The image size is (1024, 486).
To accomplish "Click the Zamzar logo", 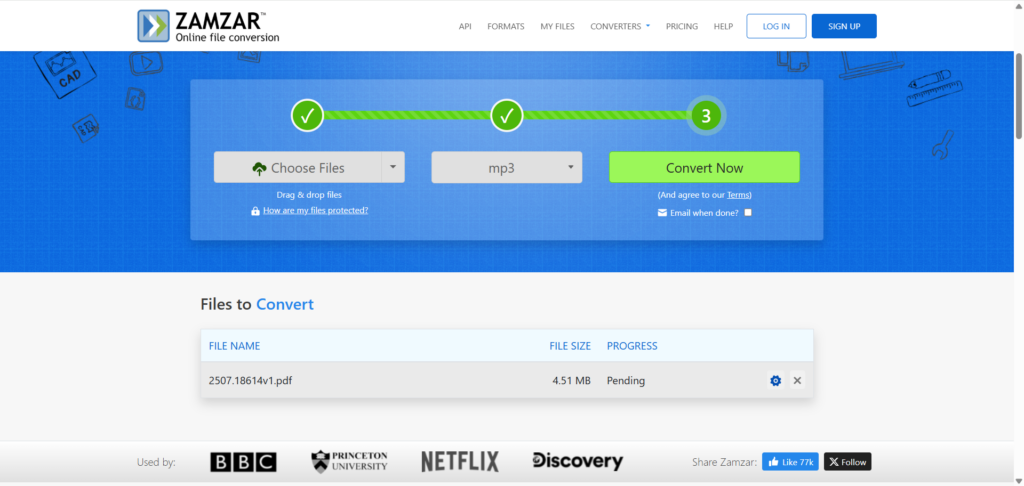I will [208, 26].
